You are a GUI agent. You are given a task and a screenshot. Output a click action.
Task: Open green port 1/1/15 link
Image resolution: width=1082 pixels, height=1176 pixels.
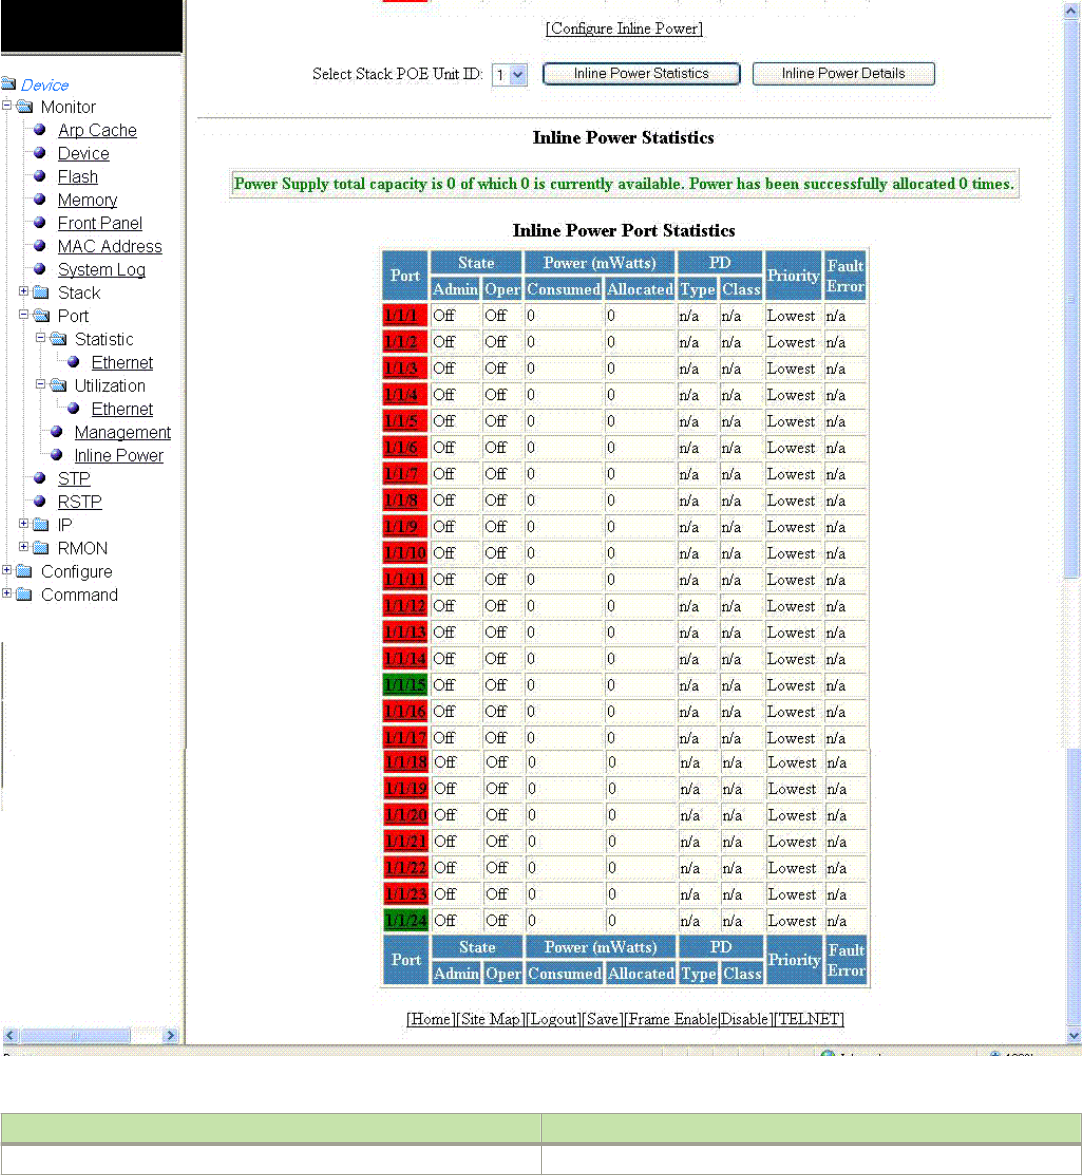(405, 686)
